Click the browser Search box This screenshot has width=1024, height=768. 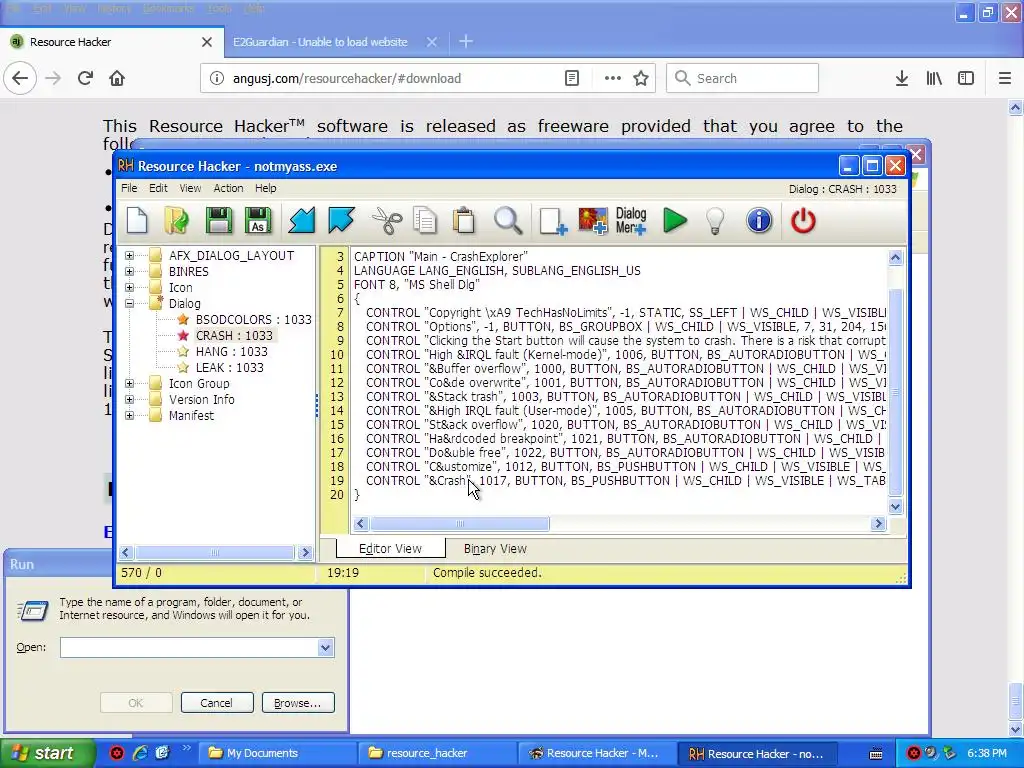click(743, 78)
